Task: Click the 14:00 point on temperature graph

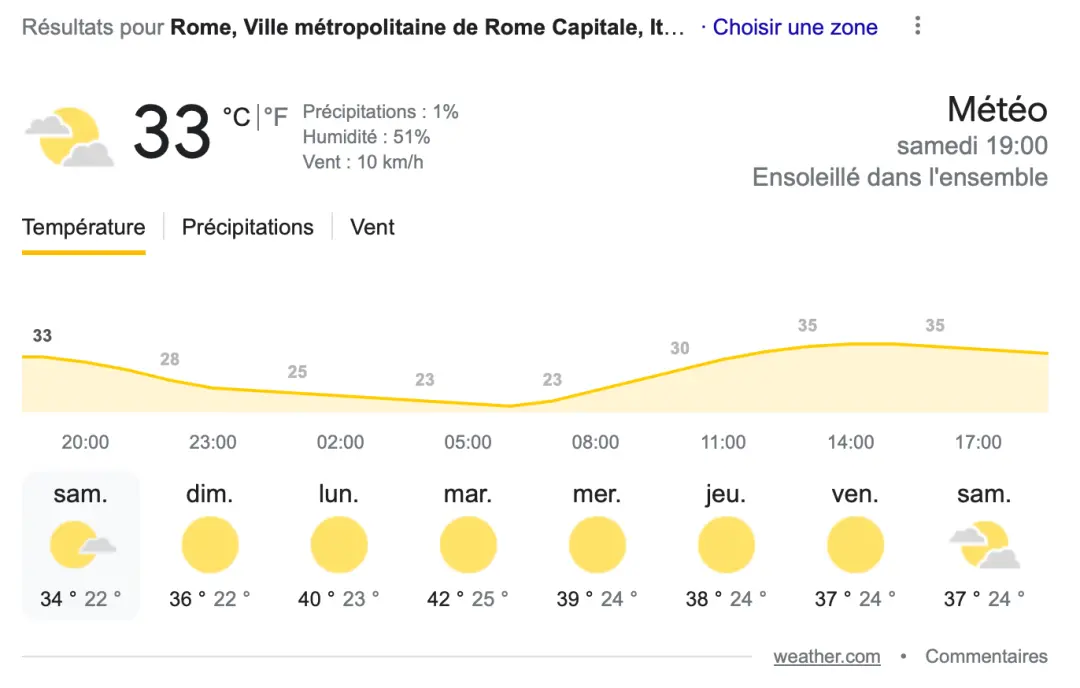Action: click(x=851, y=345)
